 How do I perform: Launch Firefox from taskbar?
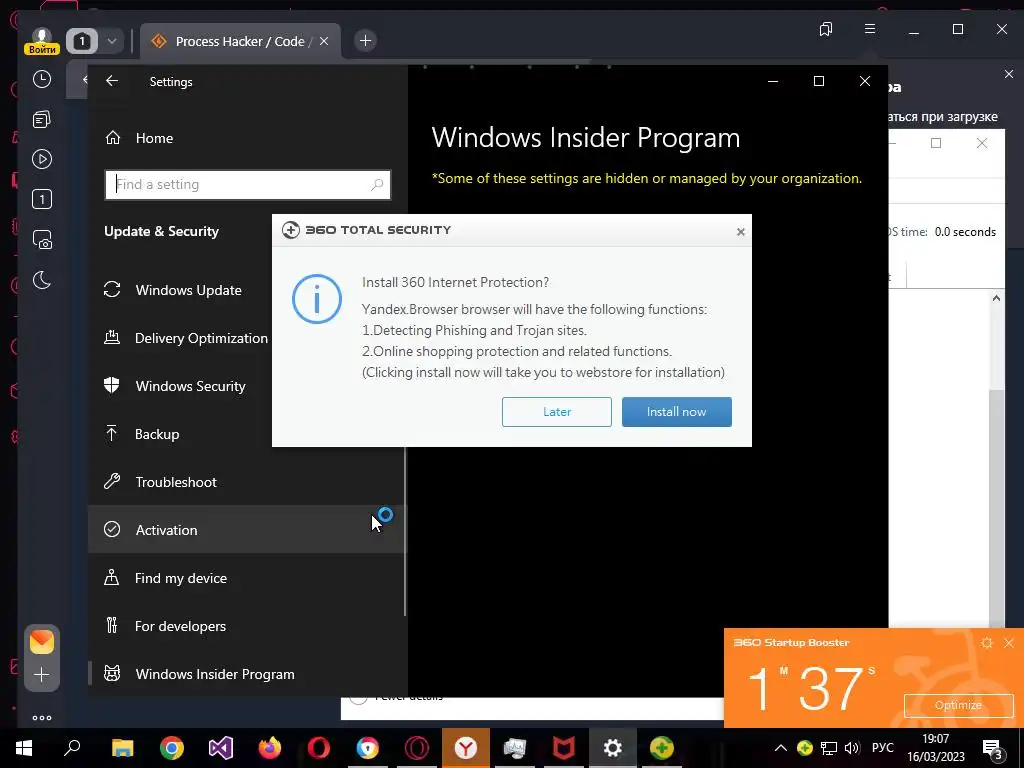coord(270,748)
